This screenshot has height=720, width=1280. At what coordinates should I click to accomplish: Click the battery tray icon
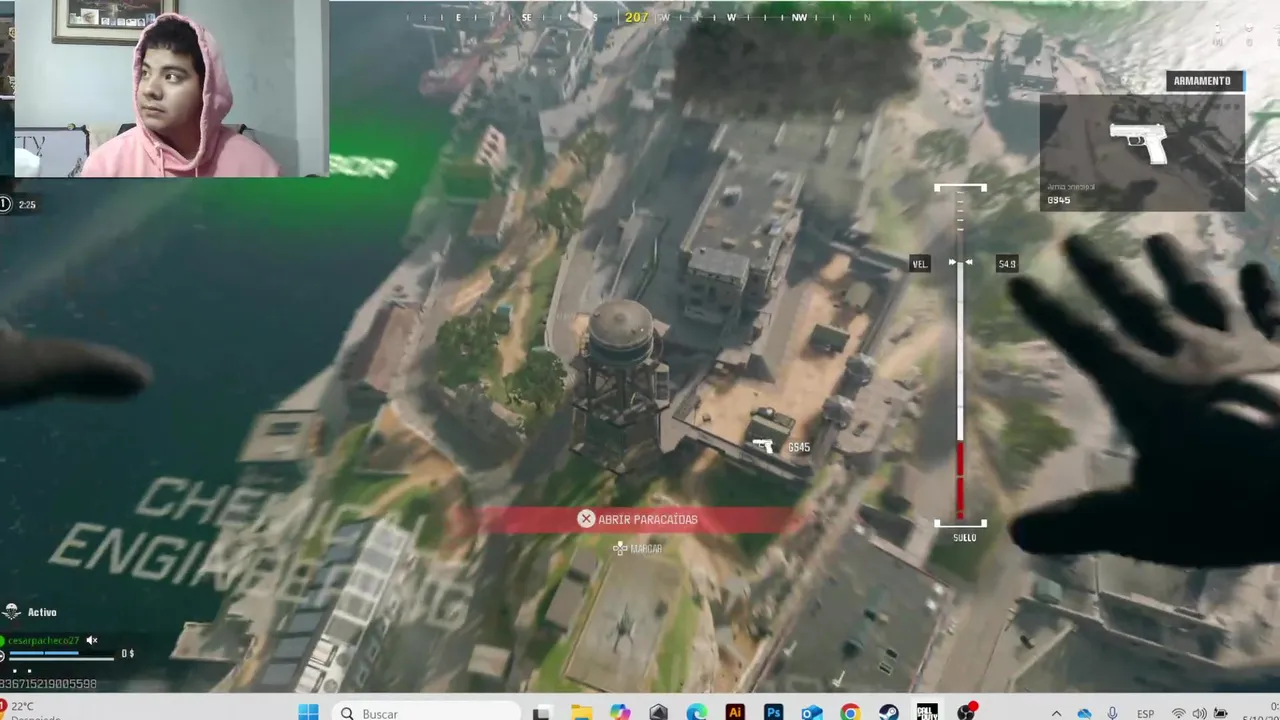[x=1220, y=713]
